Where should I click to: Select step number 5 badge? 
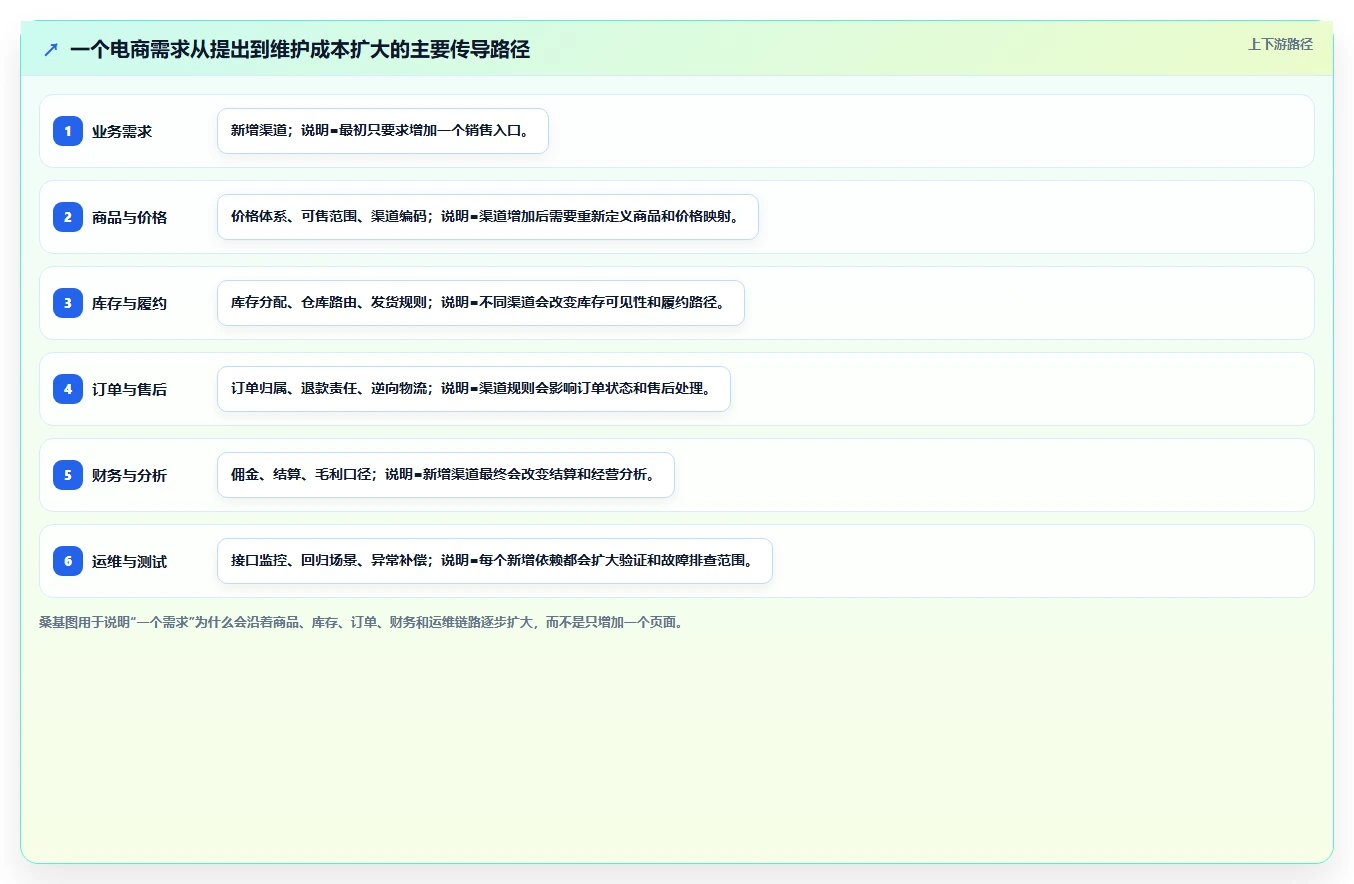68,474
